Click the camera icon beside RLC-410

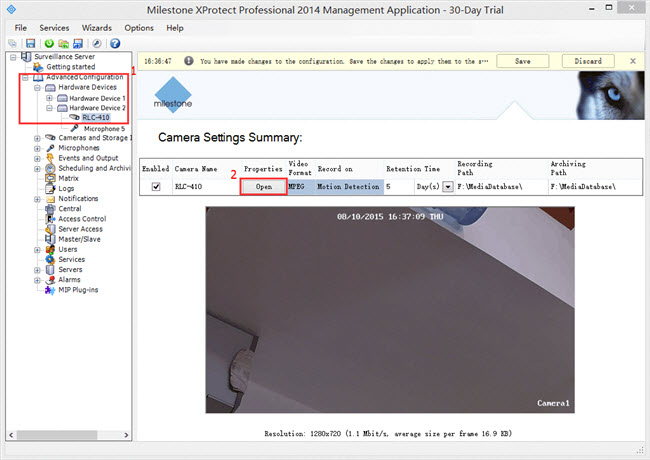75,118
